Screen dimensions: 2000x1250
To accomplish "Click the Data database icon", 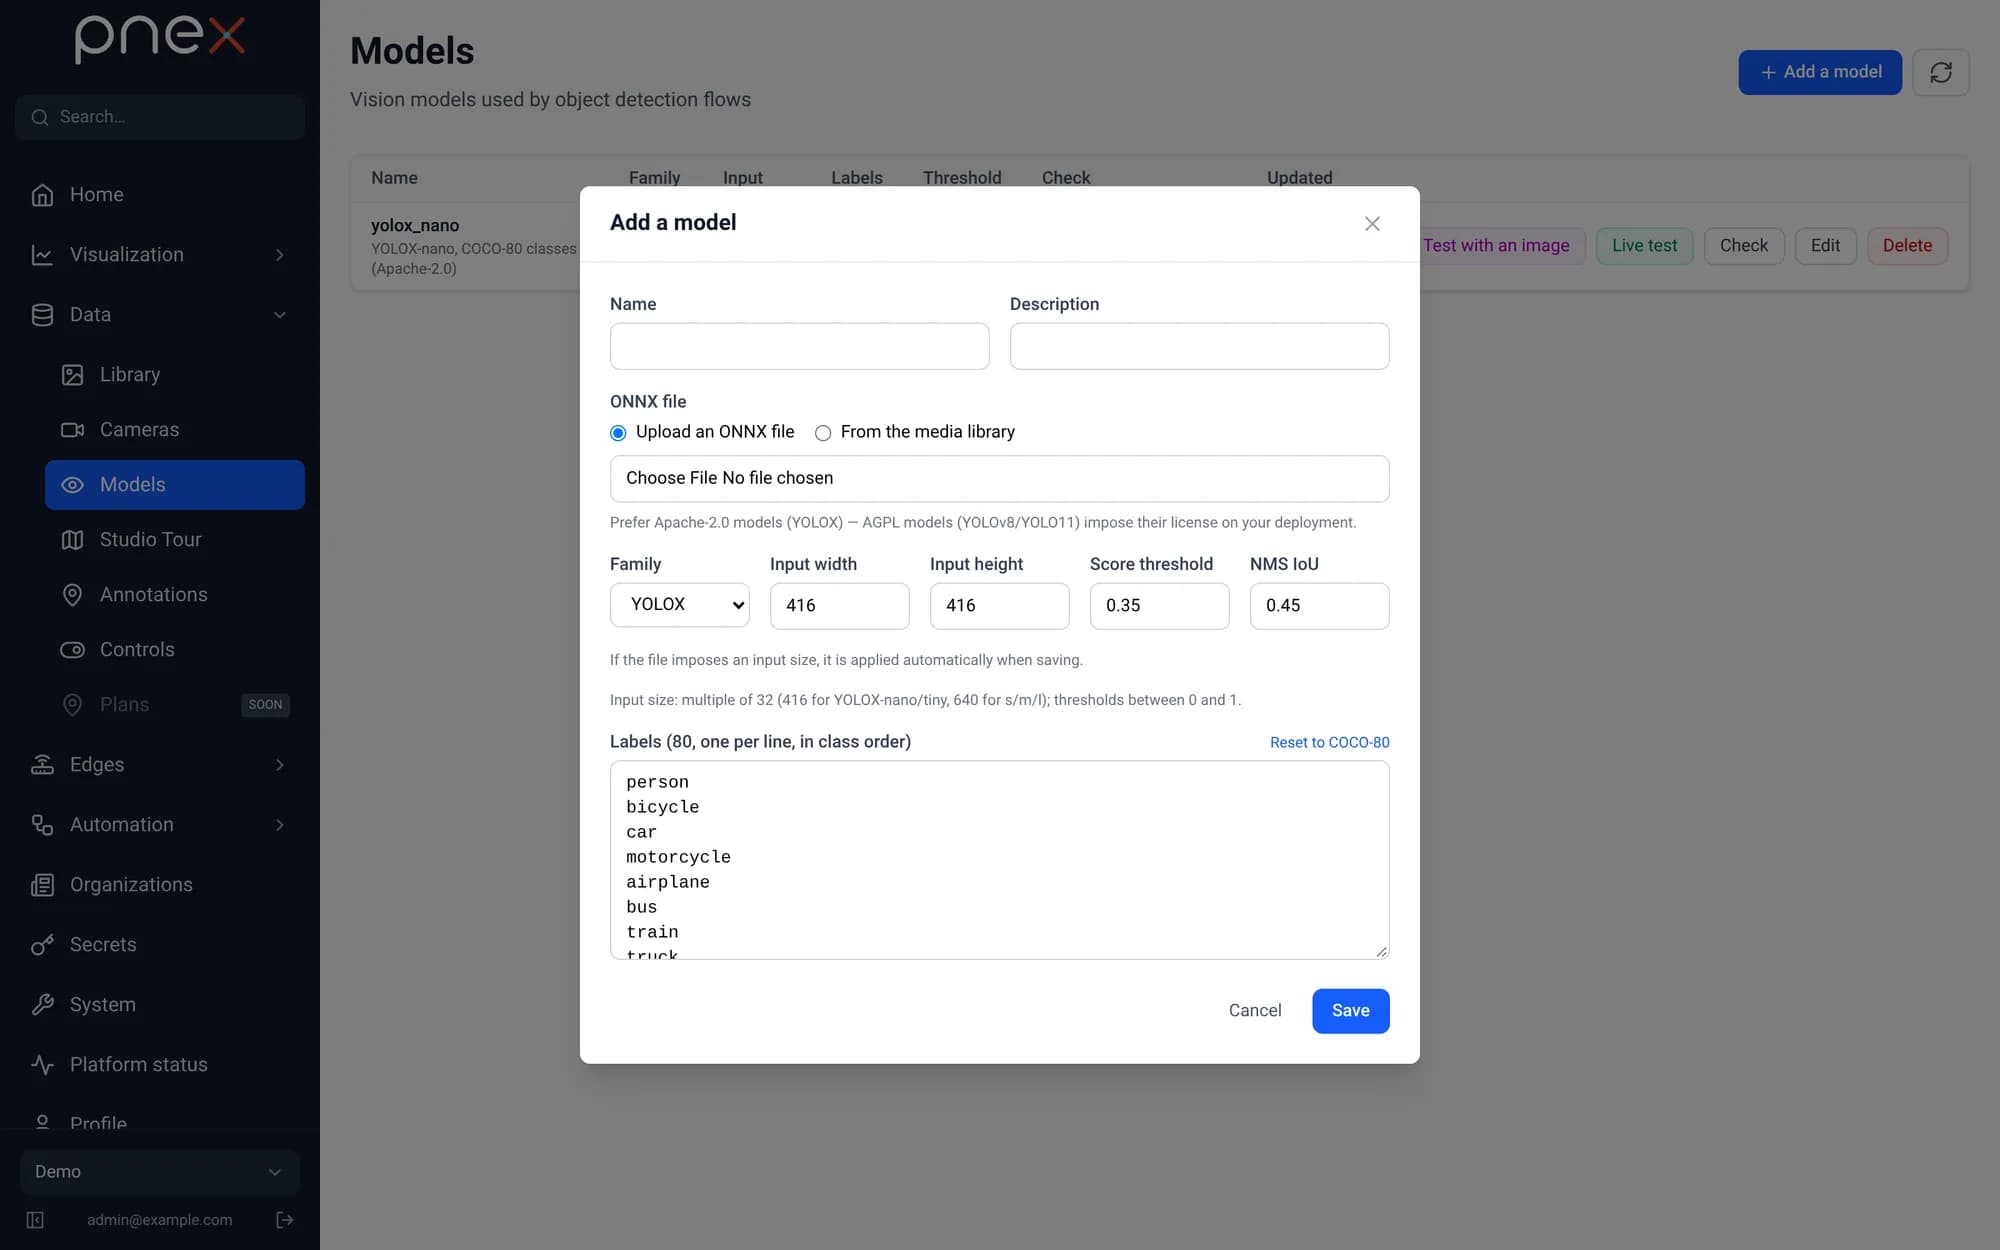I will point(42,315).
